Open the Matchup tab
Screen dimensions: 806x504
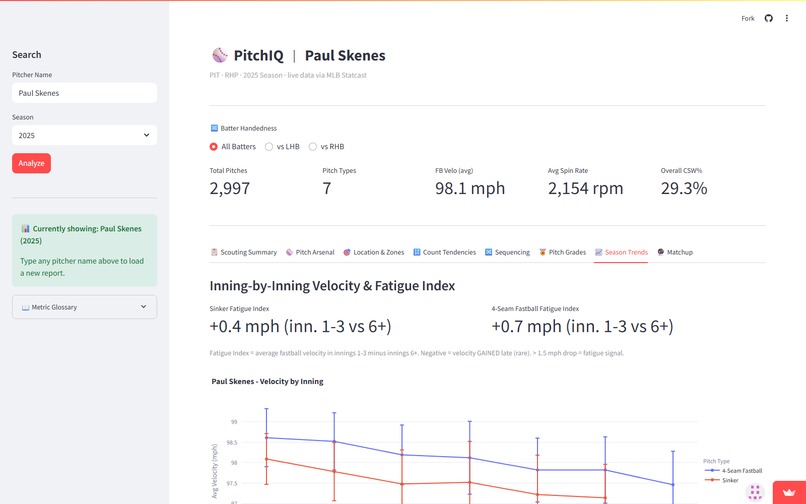(x=675, y=252)
